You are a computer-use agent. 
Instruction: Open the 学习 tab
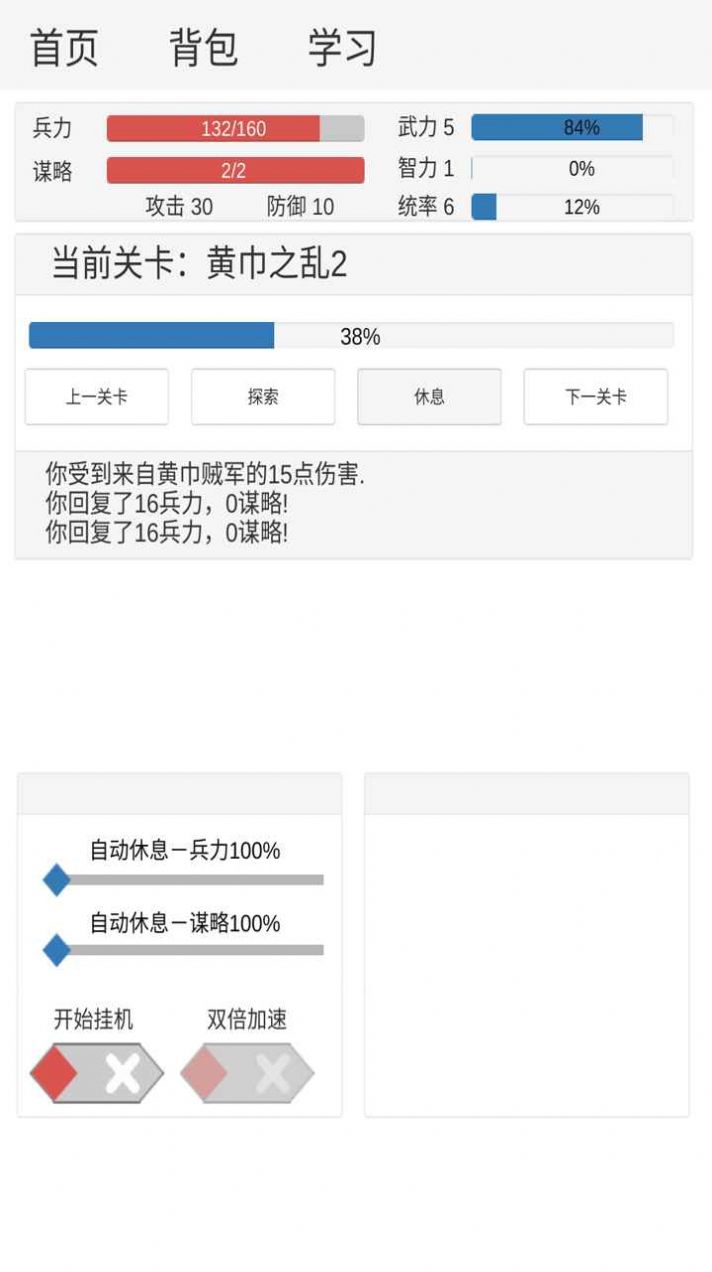click(342, 46)
